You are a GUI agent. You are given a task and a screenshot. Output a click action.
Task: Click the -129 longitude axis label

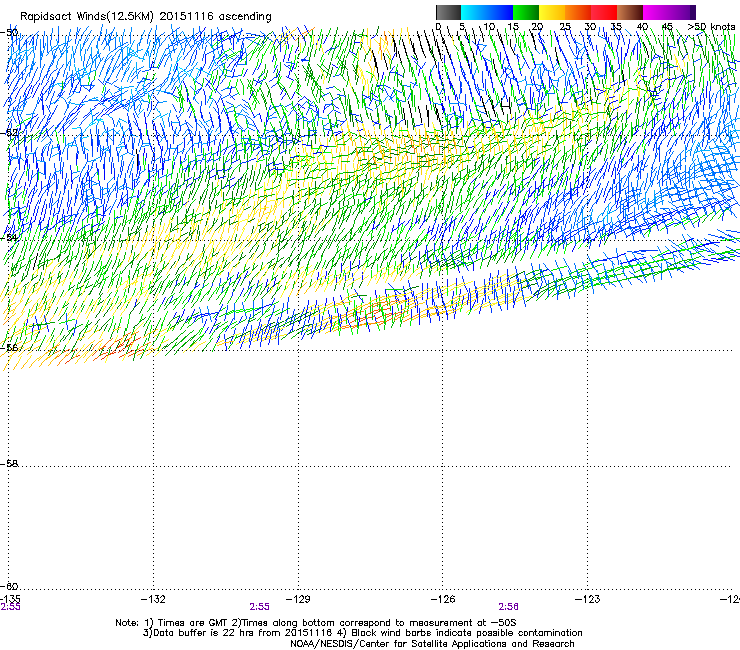[x=298, y=599]
